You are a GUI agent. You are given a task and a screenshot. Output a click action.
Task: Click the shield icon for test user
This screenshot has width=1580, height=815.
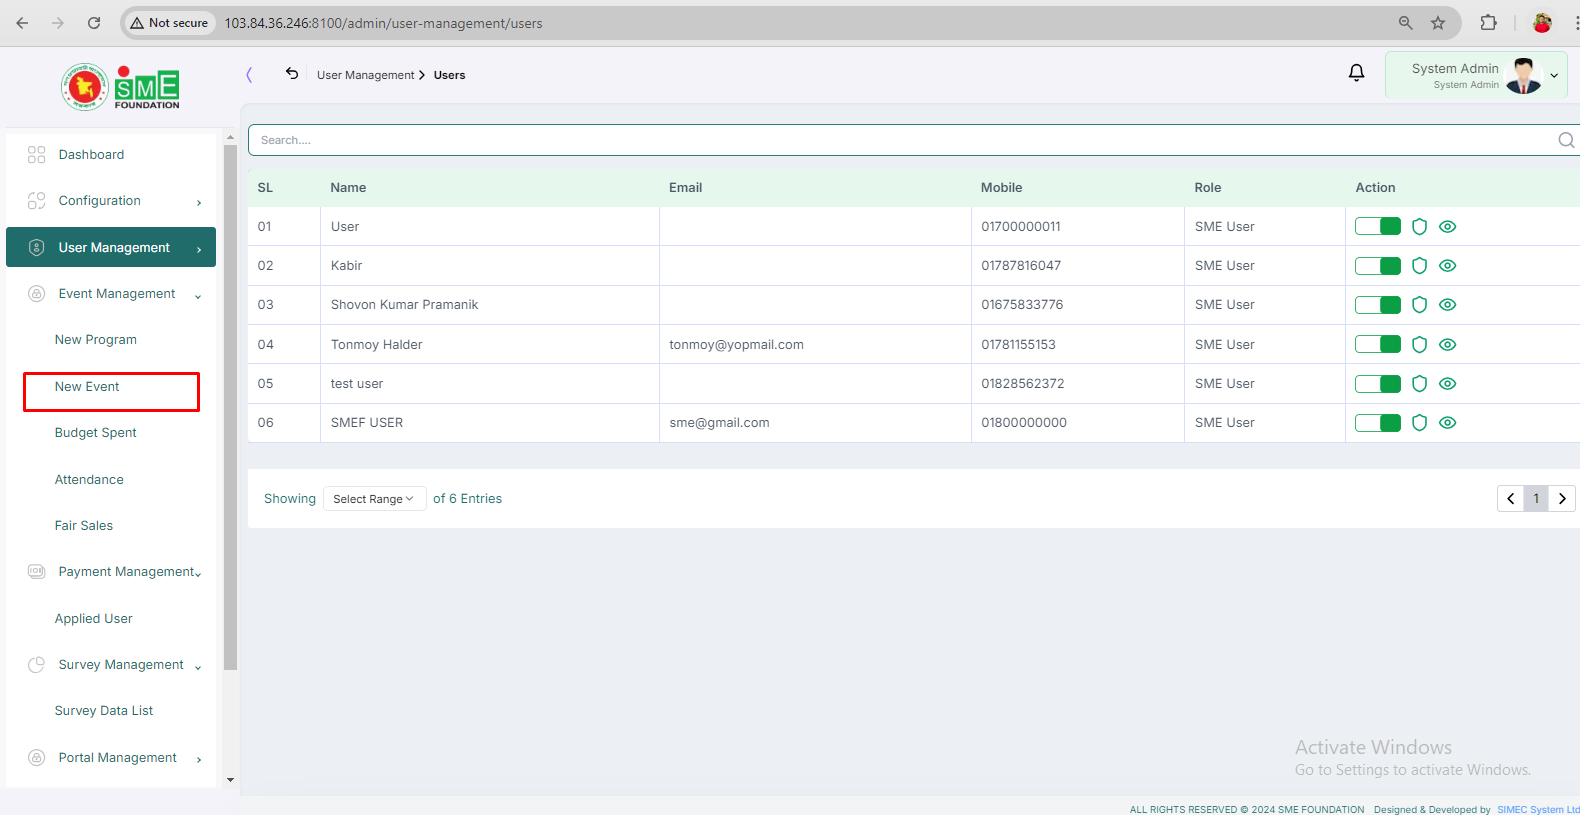point(1419,384)
